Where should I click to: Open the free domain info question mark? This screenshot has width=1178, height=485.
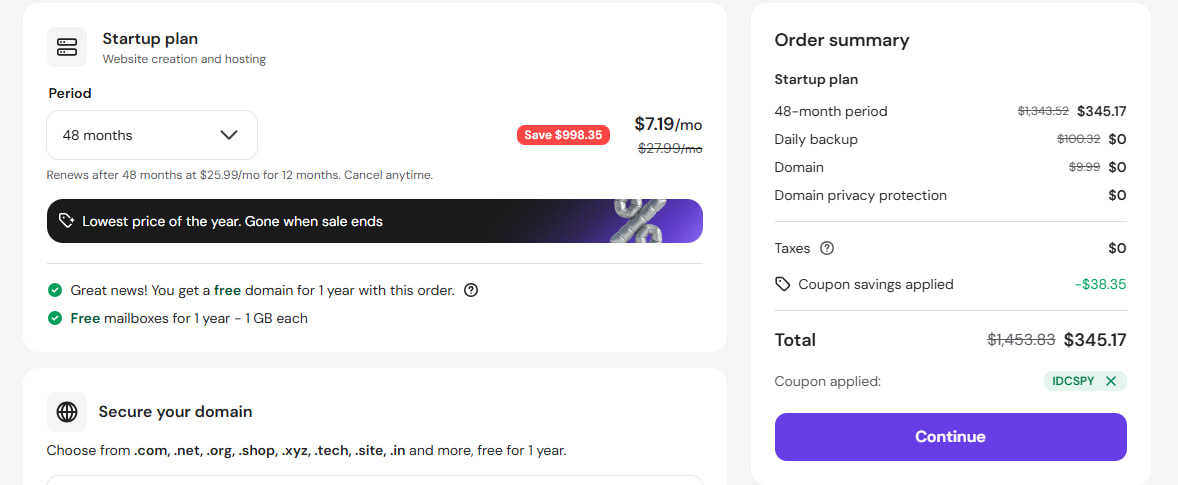pos(471,290)
